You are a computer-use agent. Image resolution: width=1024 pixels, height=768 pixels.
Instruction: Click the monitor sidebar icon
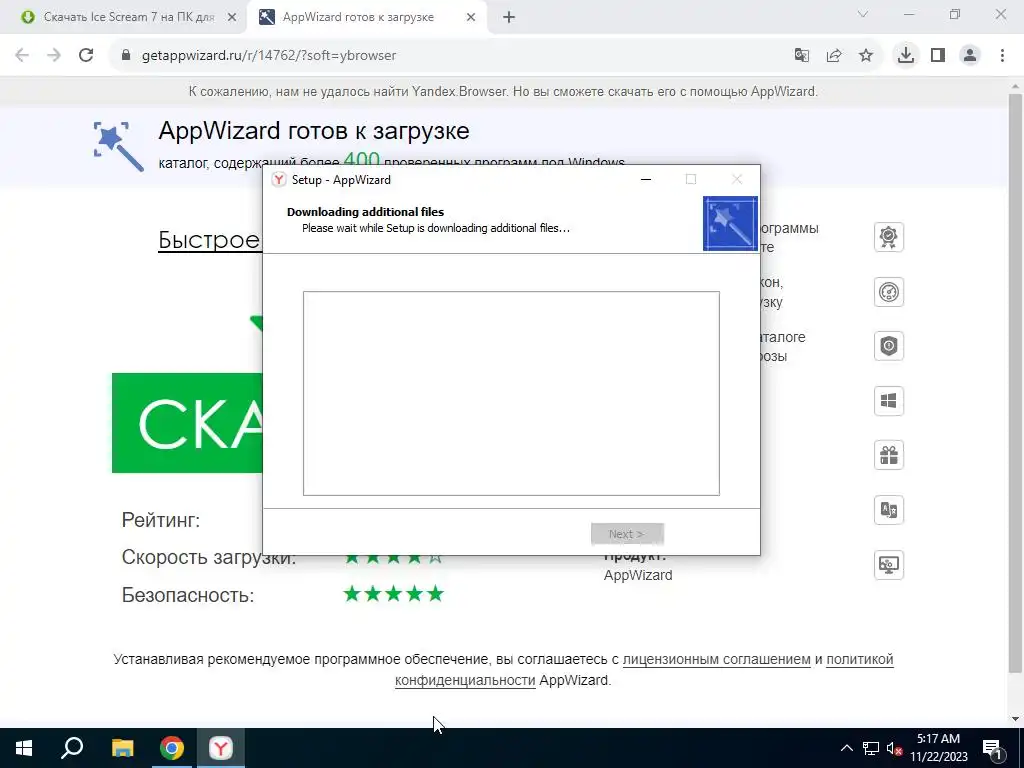point(889,565)
